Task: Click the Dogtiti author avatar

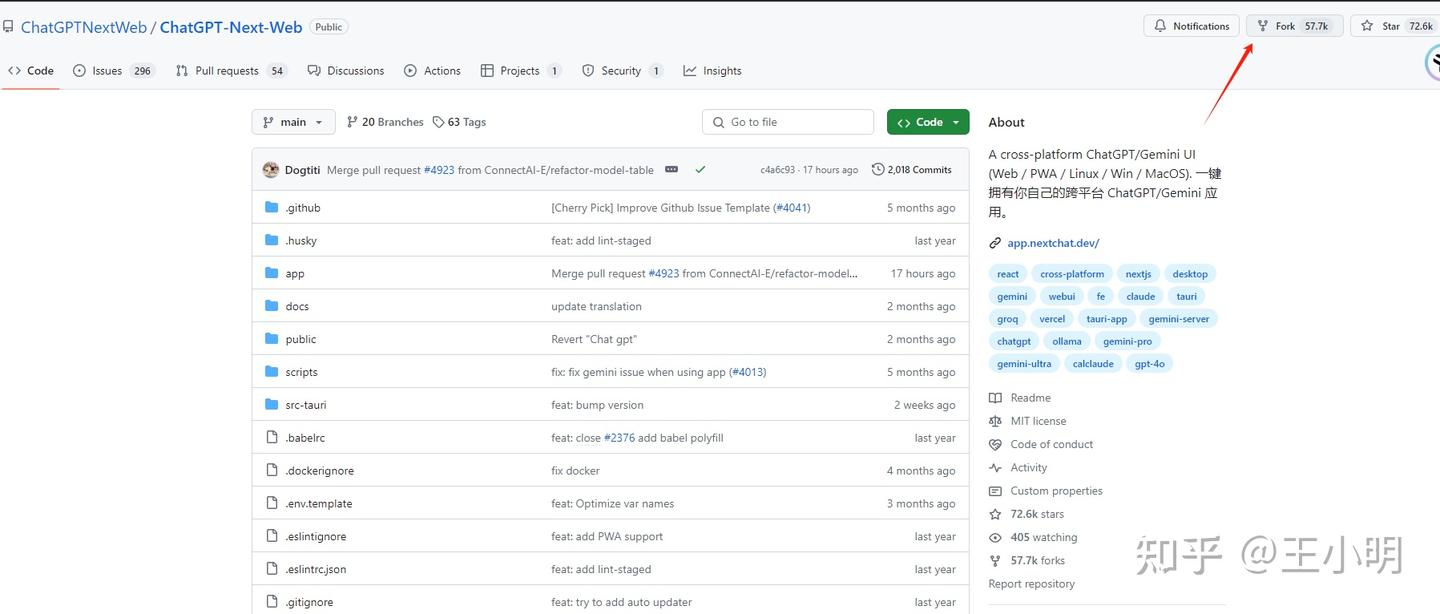Action: click(x=271, y=170)
